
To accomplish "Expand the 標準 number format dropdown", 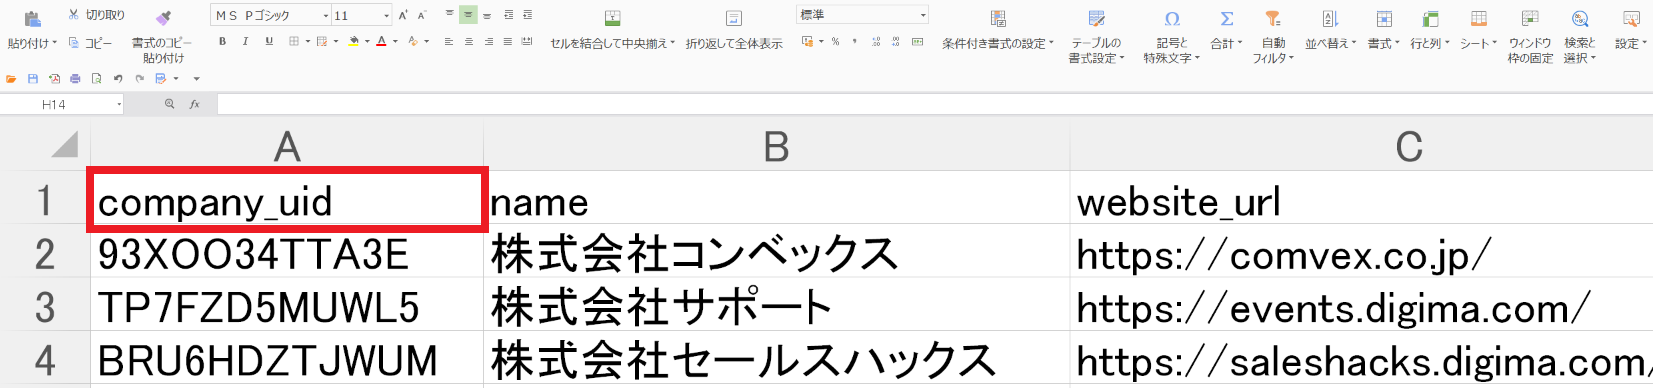I will [923, 15].
